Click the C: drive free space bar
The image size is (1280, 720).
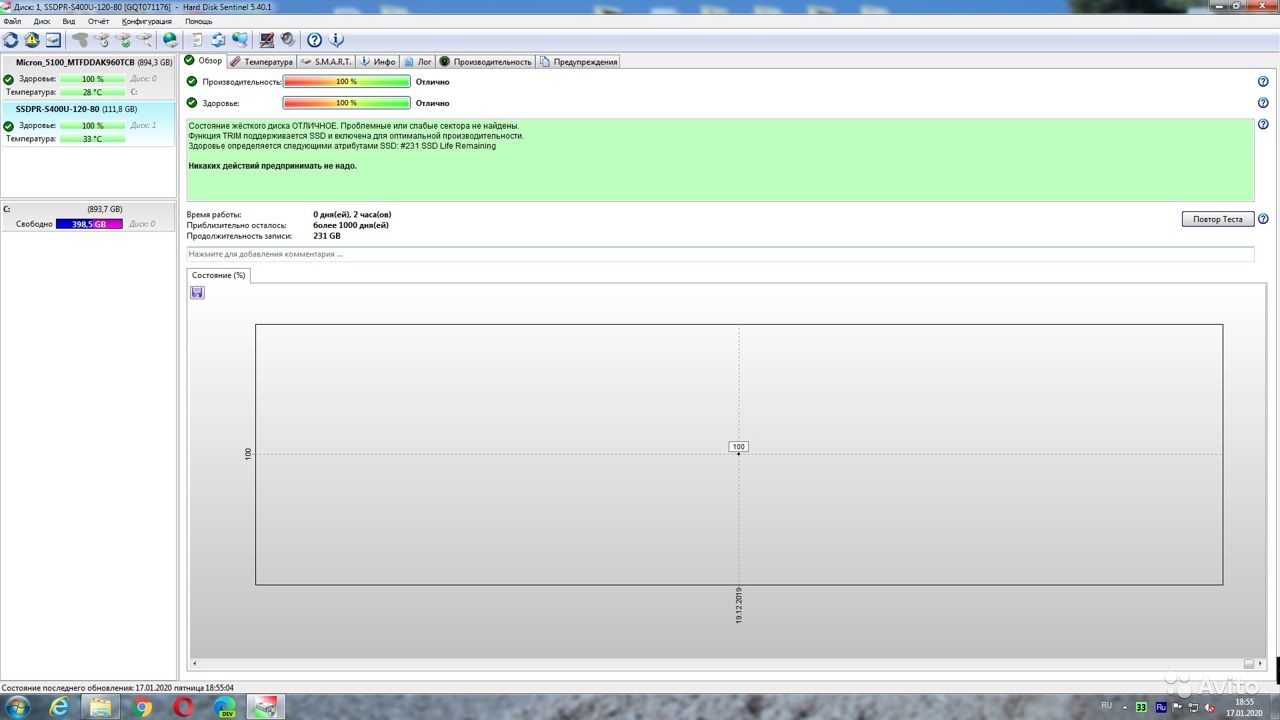(x=89, y=224)
